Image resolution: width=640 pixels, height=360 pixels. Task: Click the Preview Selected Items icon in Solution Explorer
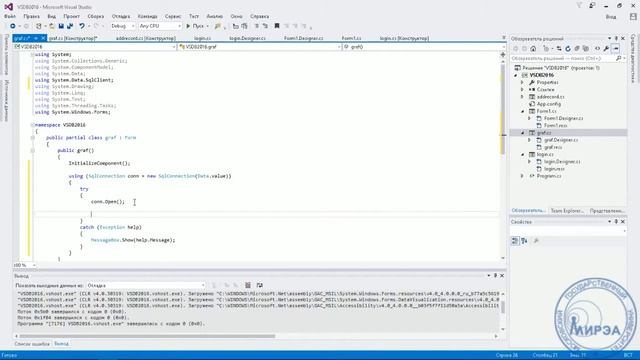[x=616, y=49]
